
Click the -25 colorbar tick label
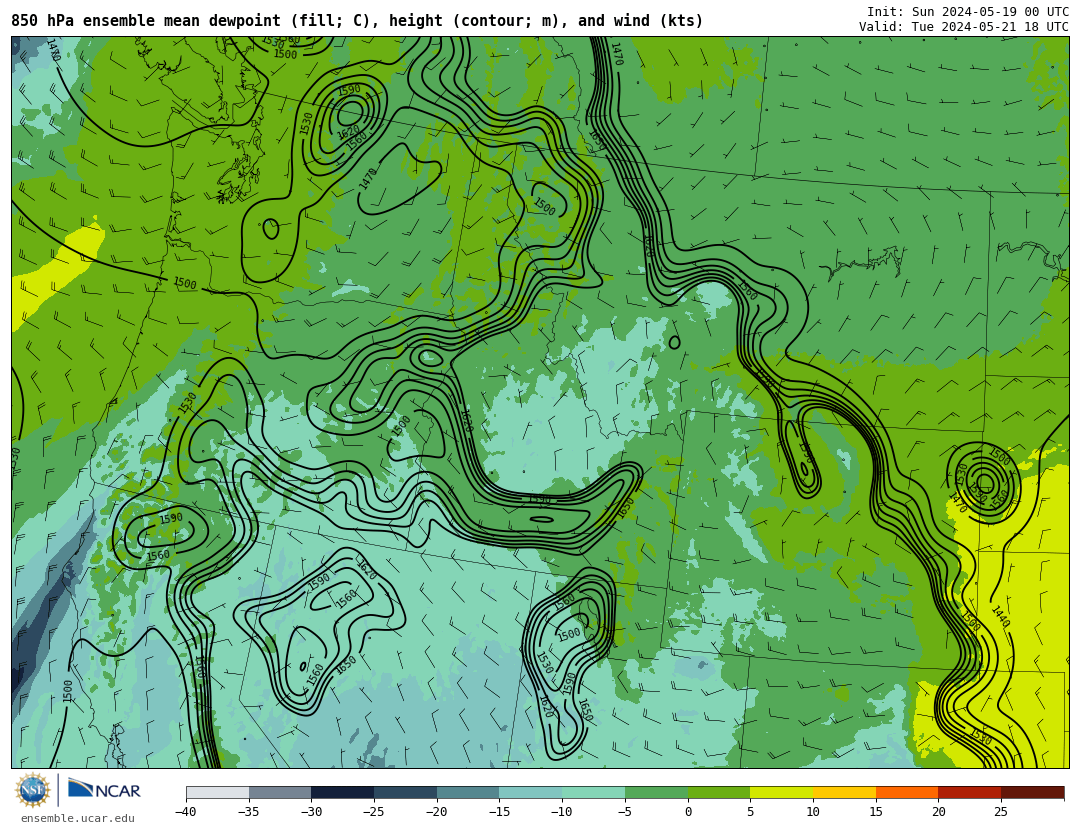(x=373, y=812)
